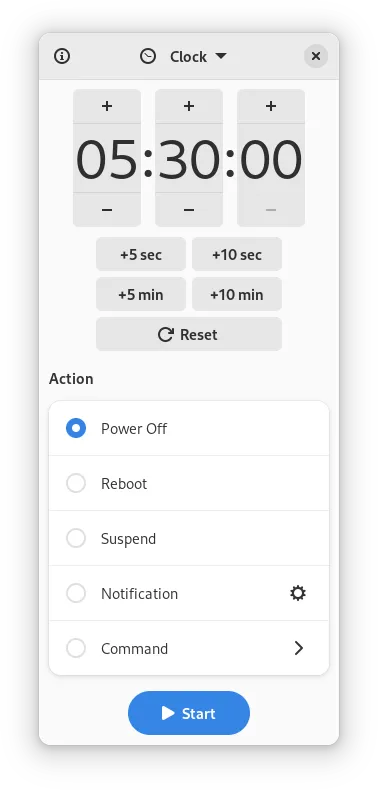Select the Suspend radio option
Viewport: 378px width, 790px height.
(x=76, y=538)
